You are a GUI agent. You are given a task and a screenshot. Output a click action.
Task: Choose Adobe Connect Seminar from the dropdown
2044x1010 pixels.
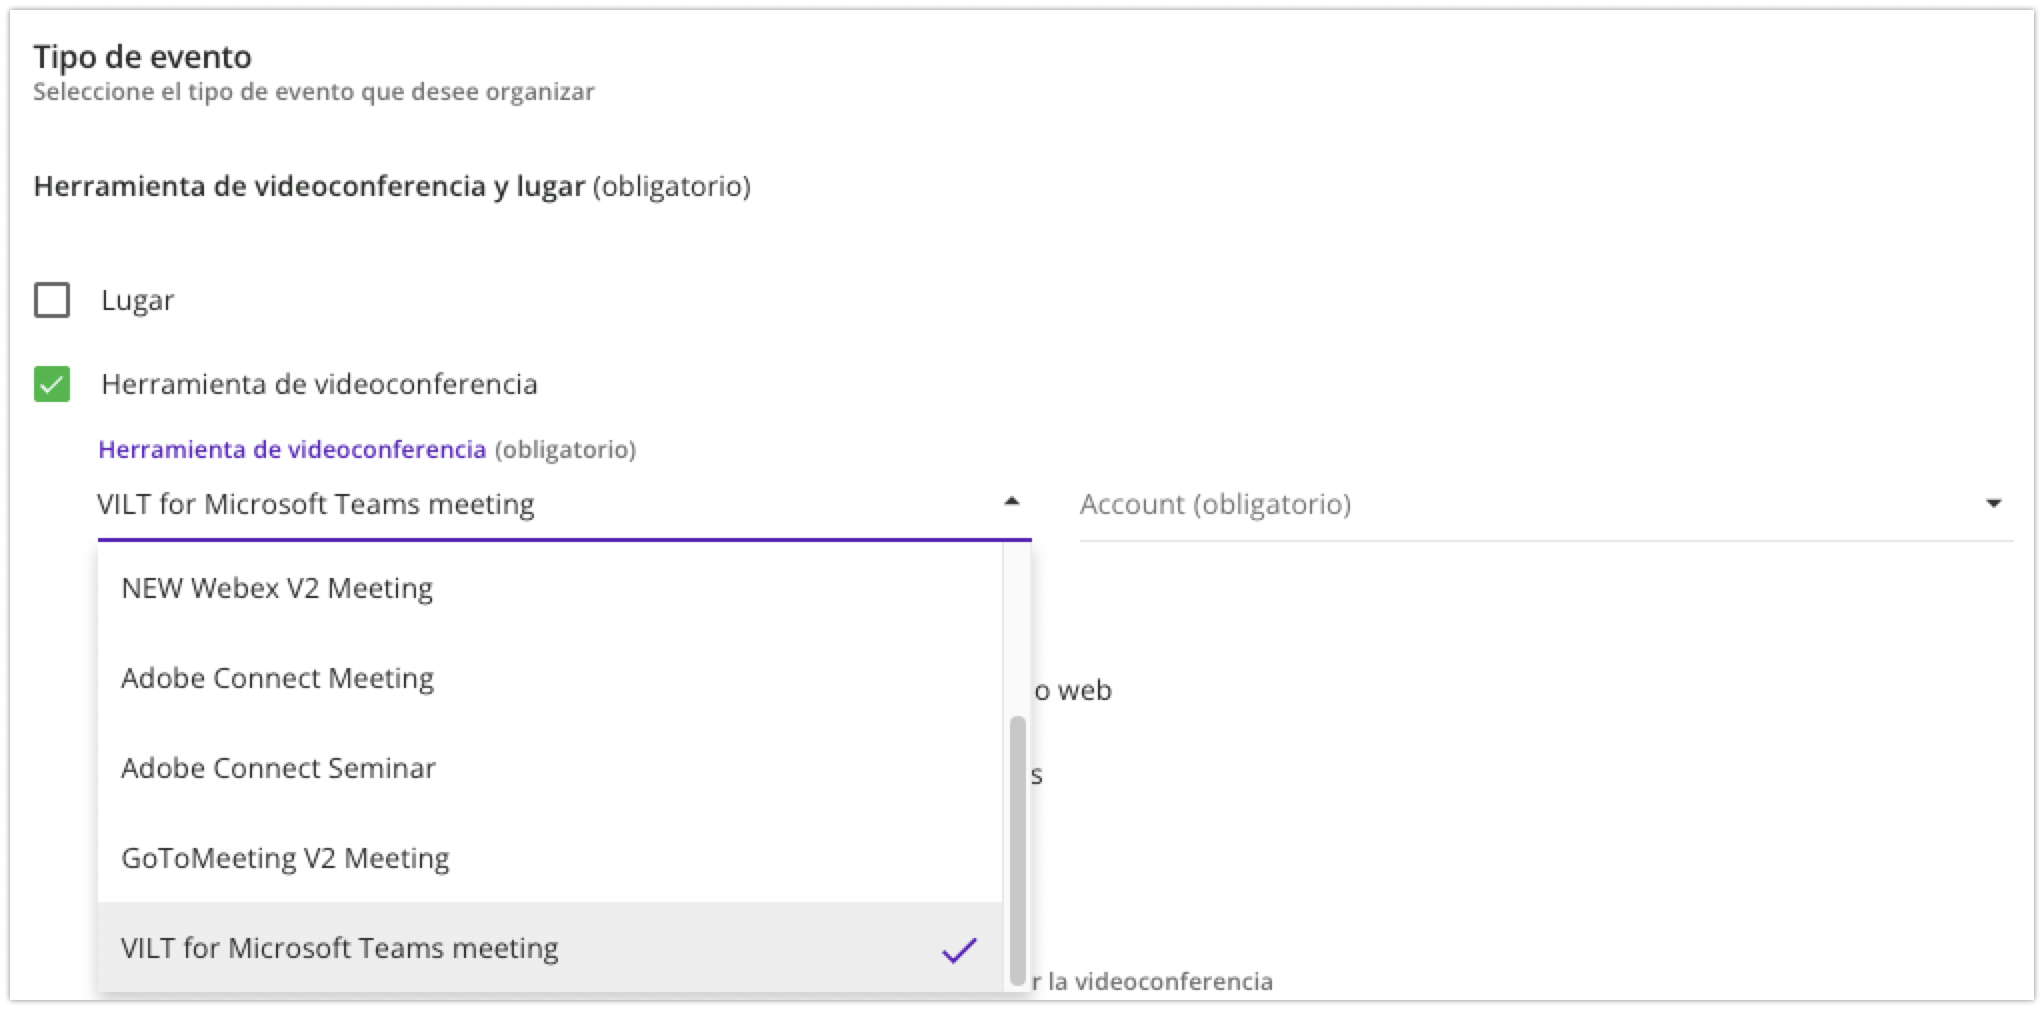(x=278, y=768)
